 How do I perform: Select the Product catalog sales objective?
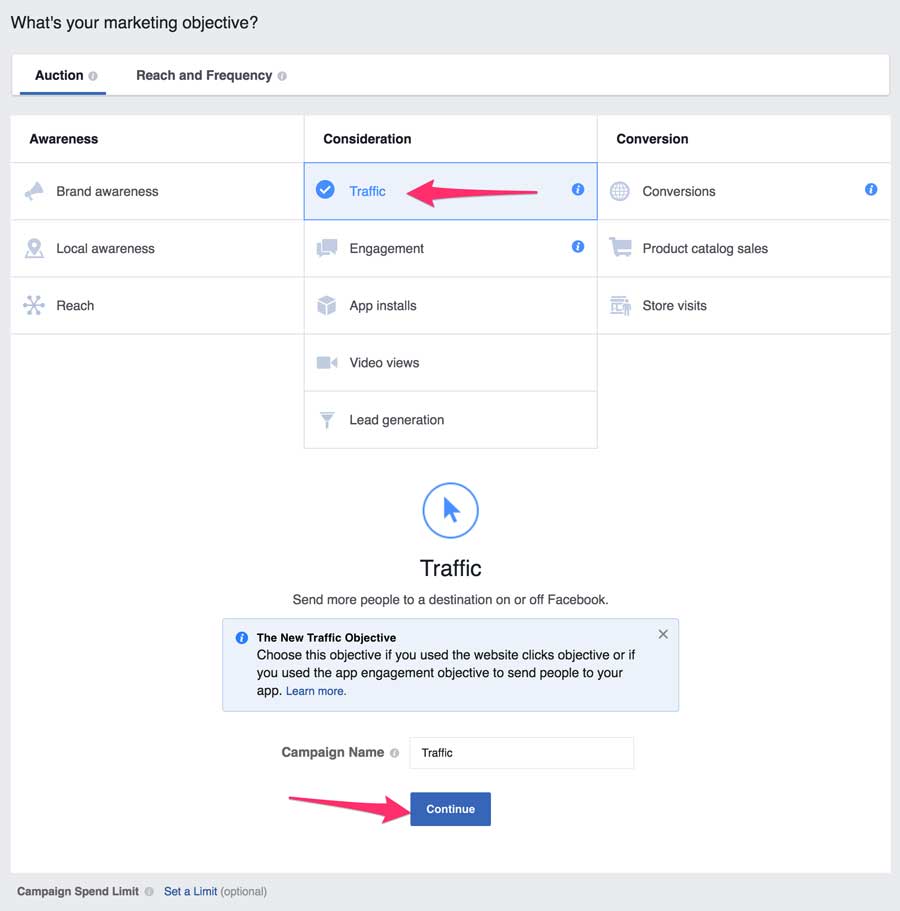744,249
